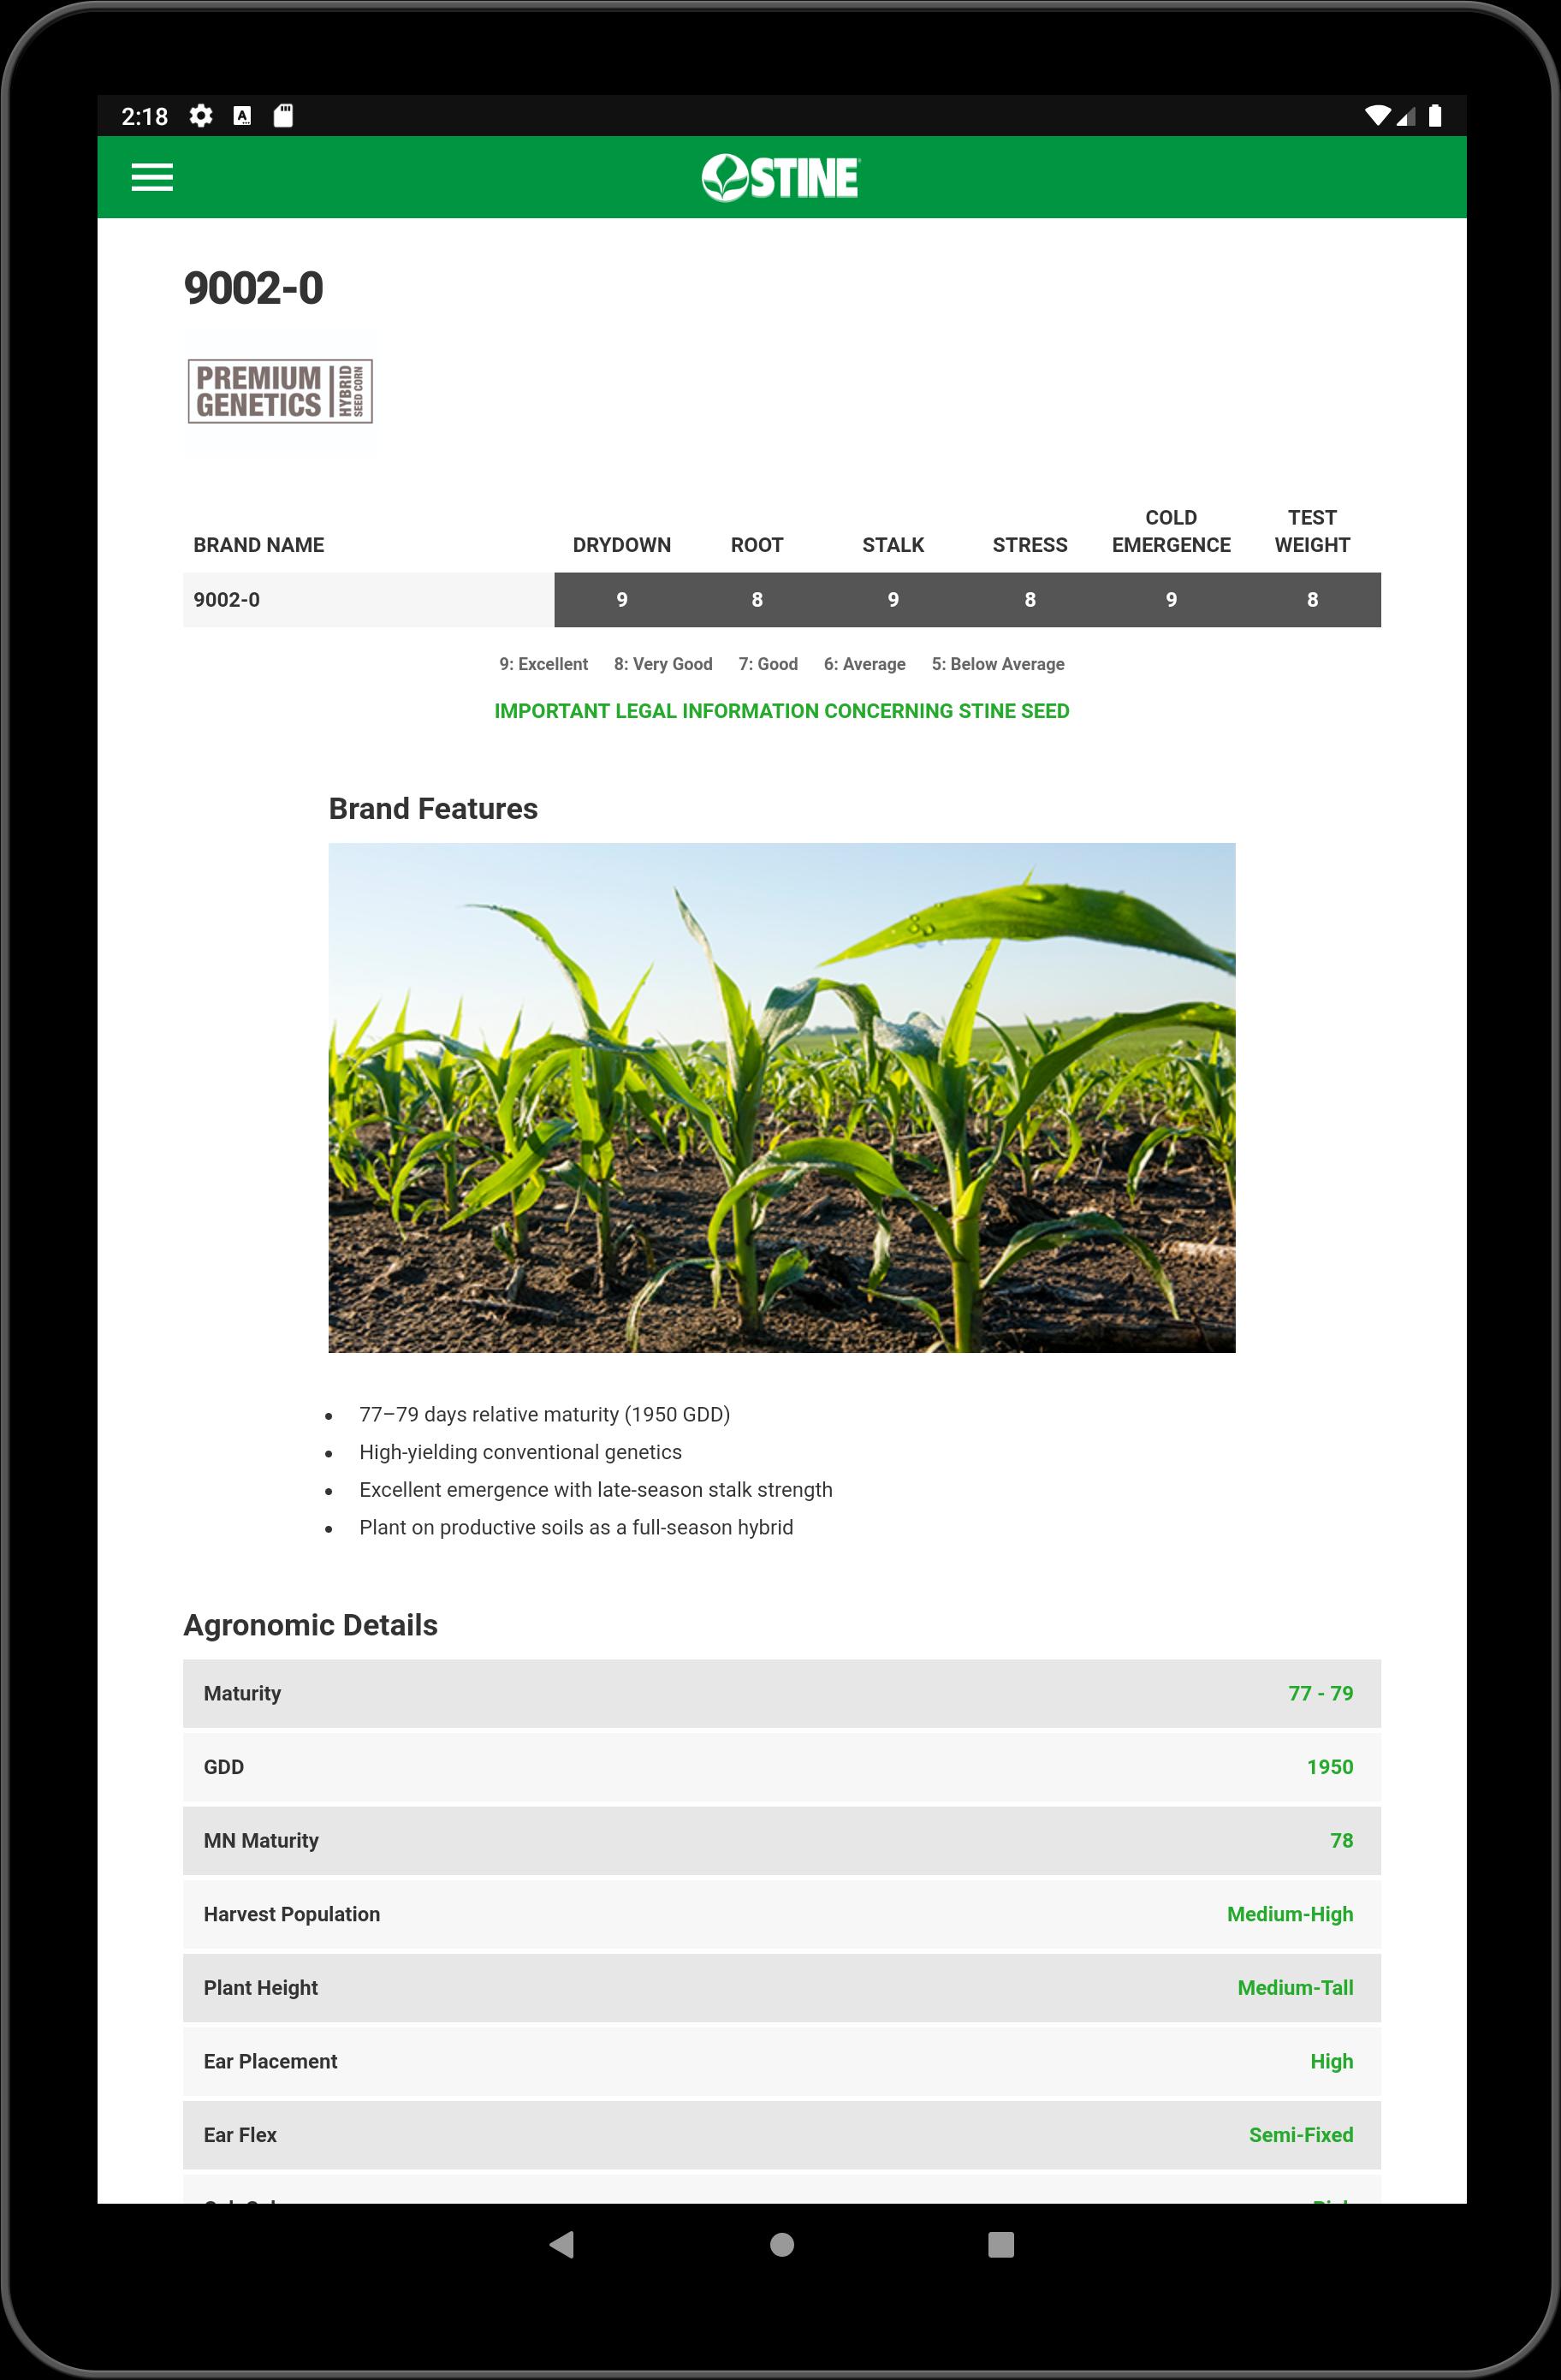This screenshot has height=2380, width=1561.
Task: Tap the ROOT column header
Action: tap(756, 545)
